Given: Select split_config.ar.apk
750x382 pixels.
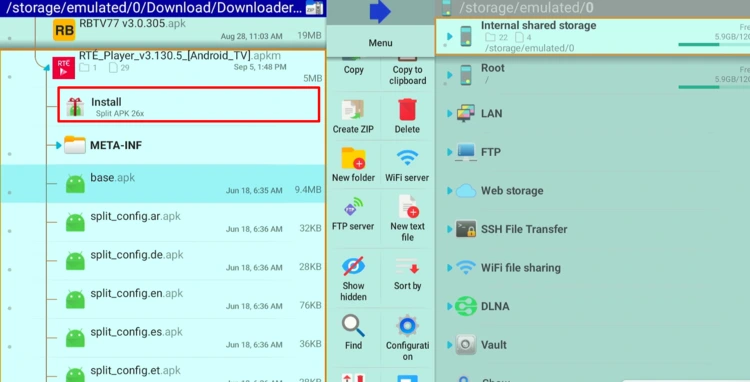Looking at the screenshot, I should 163,222.
